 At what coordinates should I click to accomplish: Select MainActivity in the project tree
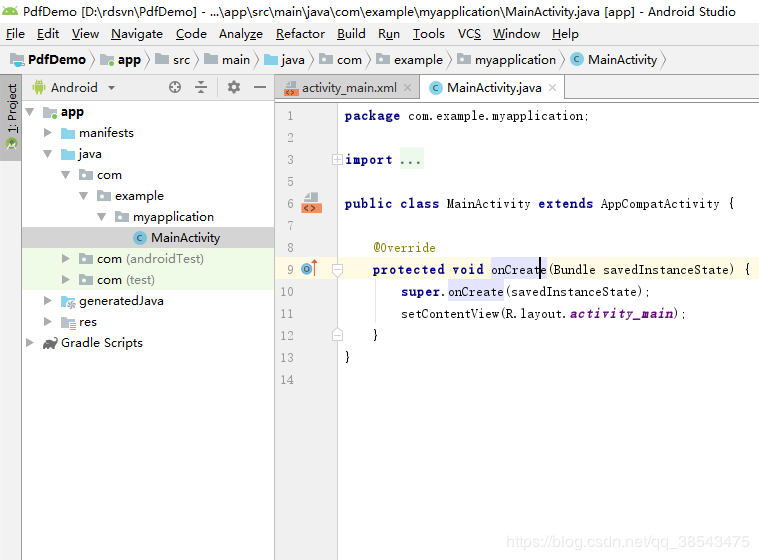coord(148,238)
